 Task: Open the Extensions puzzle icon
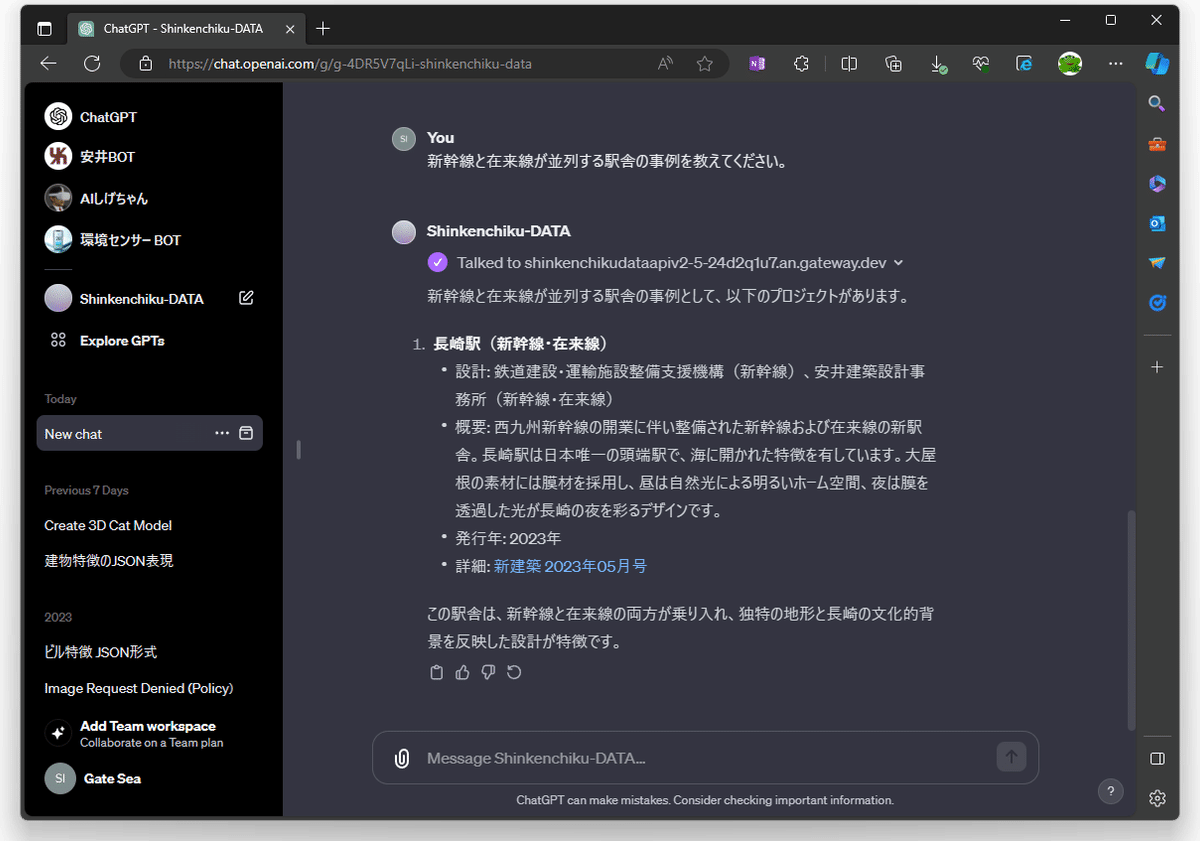coord(801,64)
